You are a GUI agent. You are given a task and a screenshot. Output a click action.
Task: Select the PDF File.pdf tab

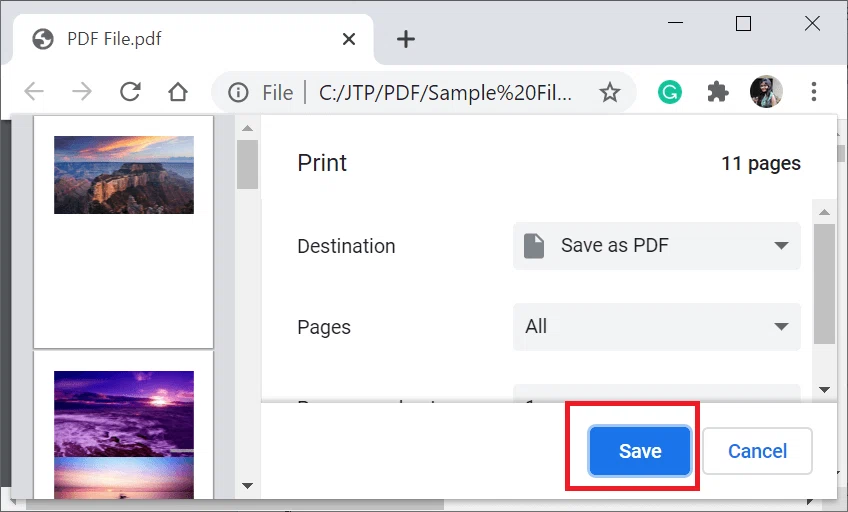pyautogui.click(x=193, y=39)
